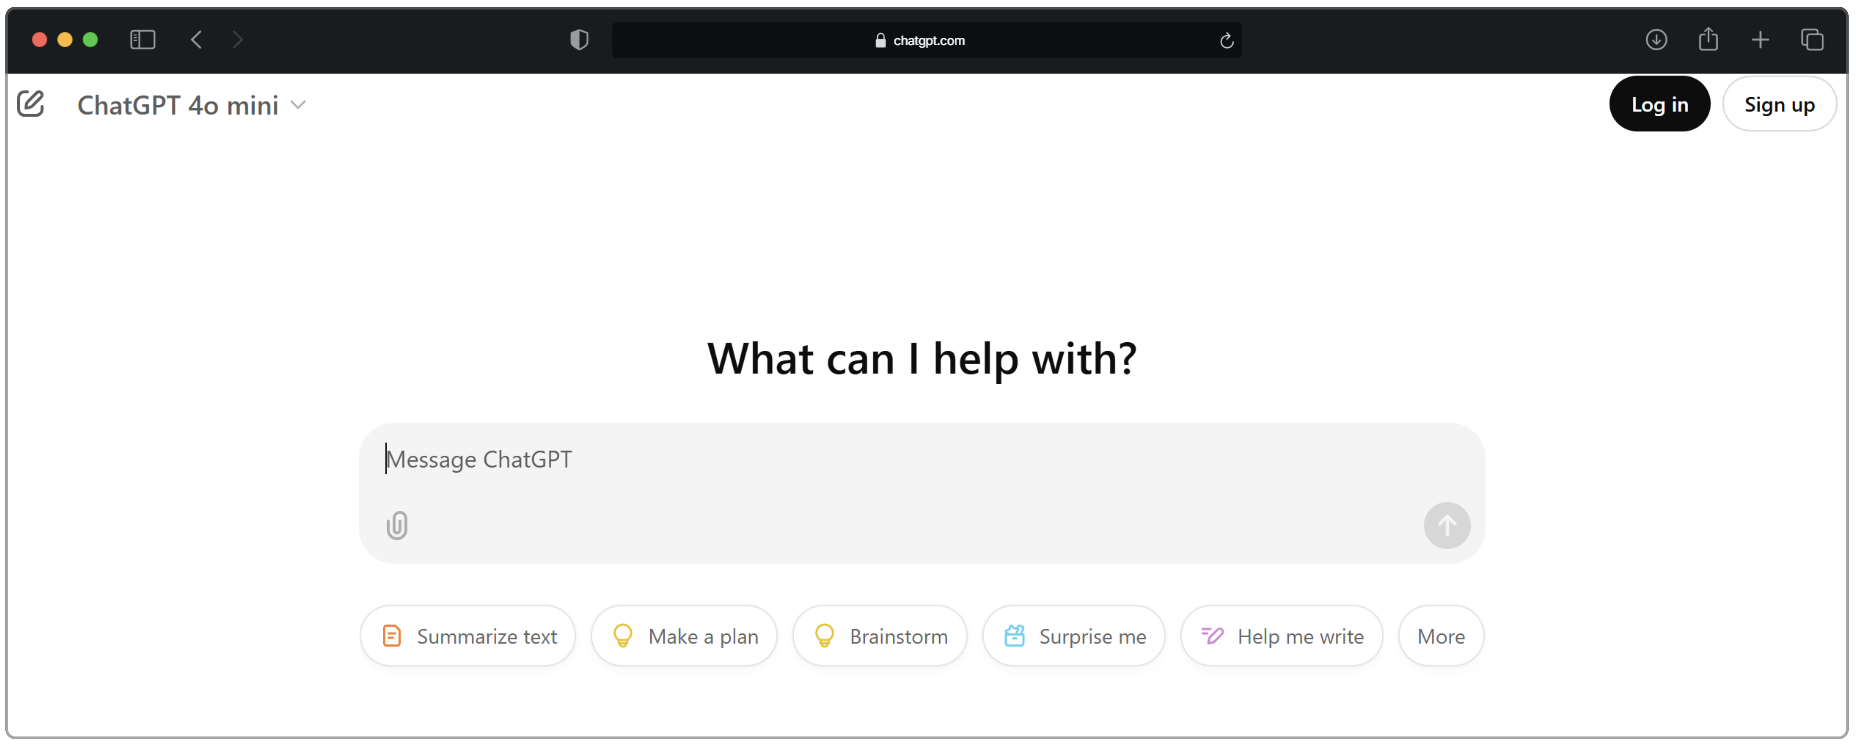Close the Safari window with the red button

point(40,40)
